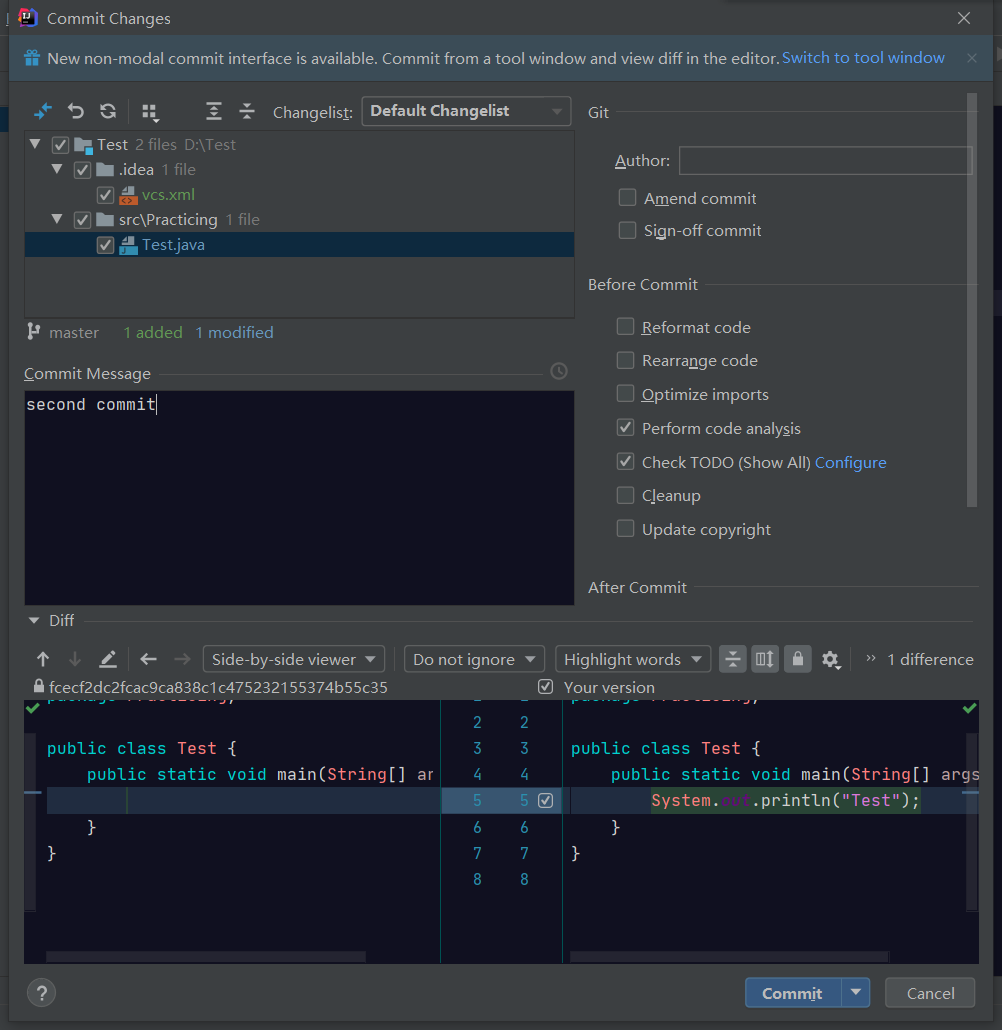Open the Side-by-side viewer dropdown
The image size is (1002, 1030).
point(294,659)
